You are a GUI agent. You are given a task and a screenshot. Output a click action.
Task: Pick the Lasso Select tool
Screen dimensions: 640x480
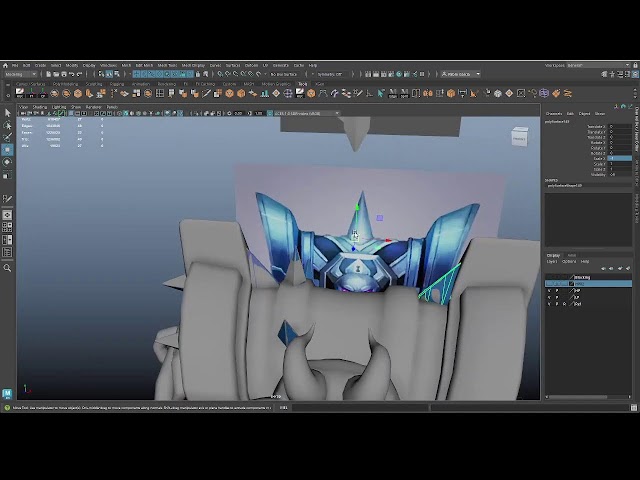[7, 125]
